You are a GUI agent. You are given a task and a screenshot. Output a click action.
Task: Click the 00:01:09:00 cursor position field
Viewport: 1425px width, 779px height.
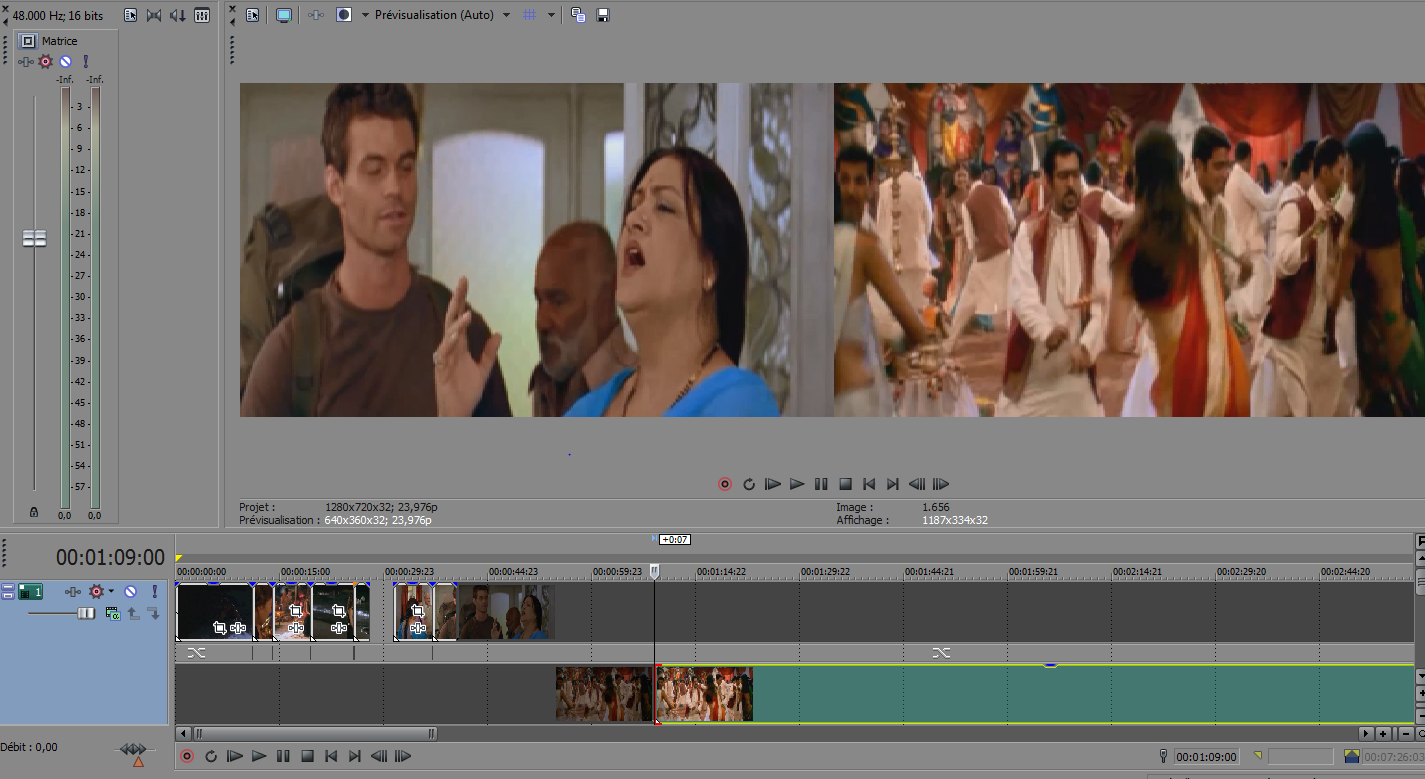pyautogui.click(x=1206, y=757)
